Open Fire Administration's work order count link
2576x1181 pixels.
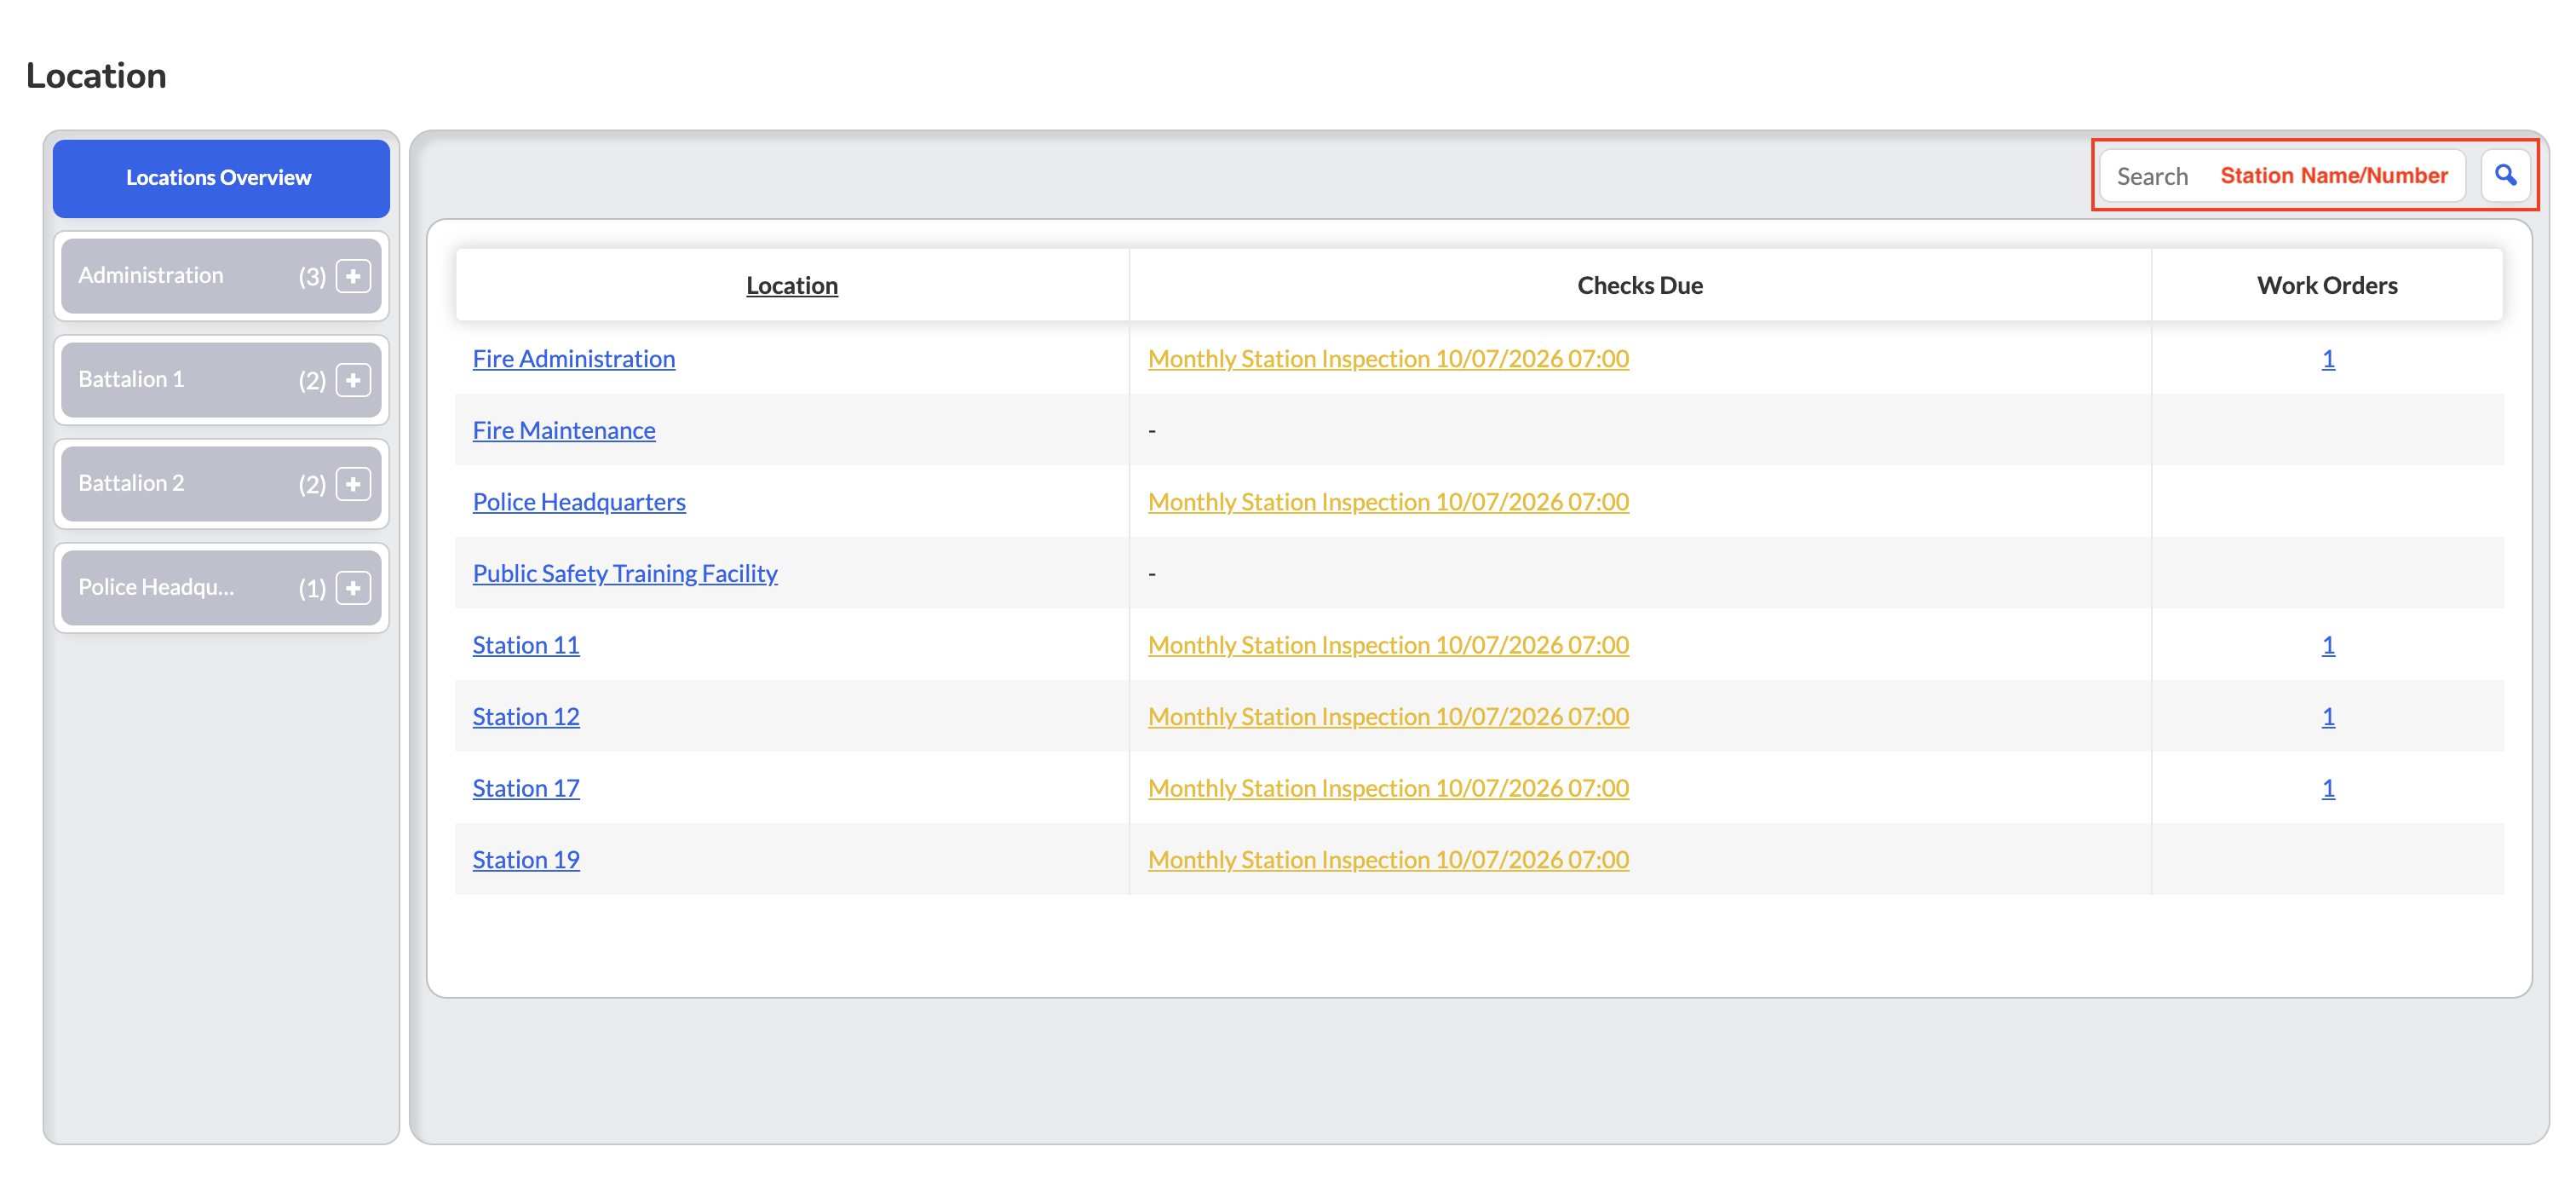click(2328, 358)
